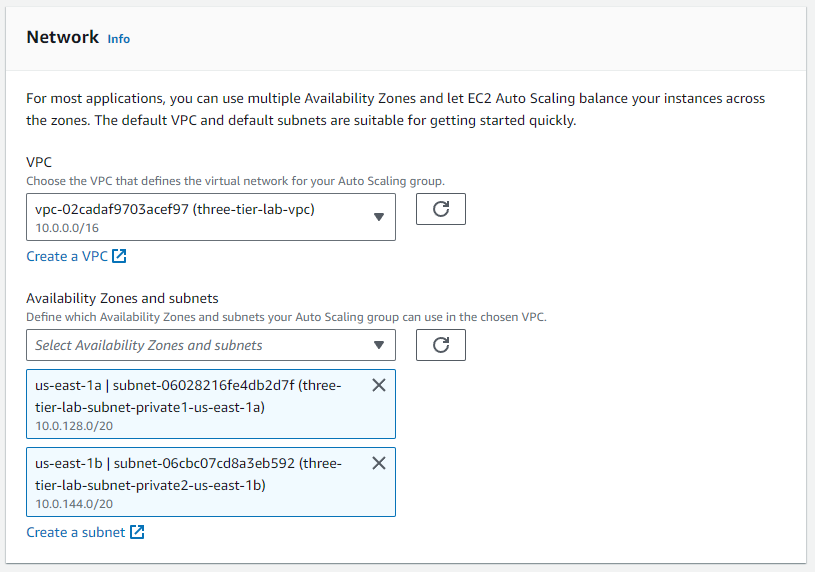
Task: Click the Create a subnet link
Action: coord(76,532)
